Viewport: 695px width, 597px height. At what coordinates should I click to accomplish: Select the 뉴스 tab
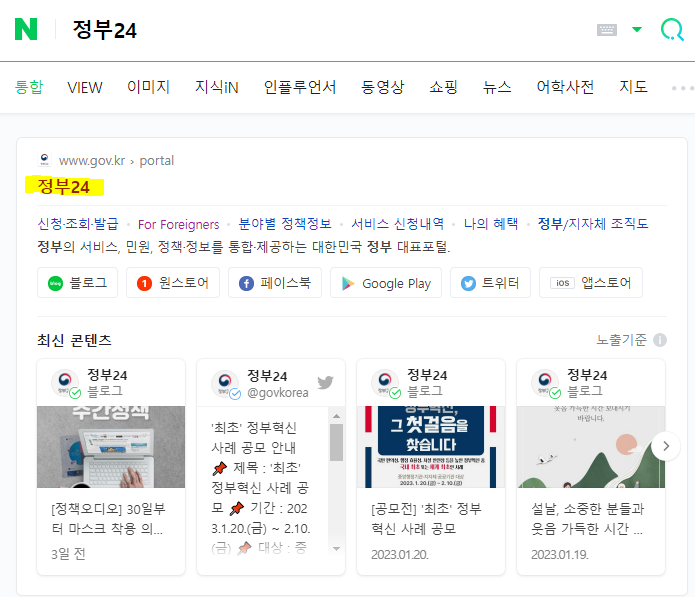pos(497,87)
